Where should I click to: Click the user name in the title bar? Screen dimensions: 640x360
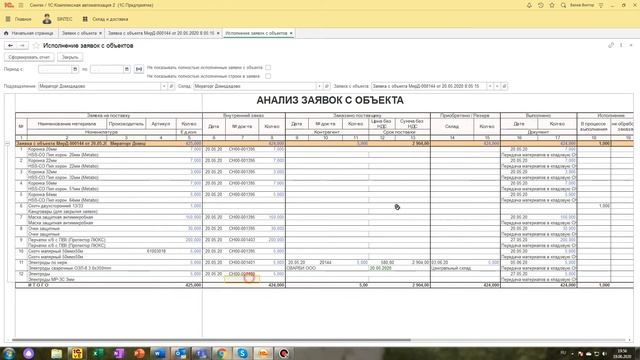tap(582, 5)
